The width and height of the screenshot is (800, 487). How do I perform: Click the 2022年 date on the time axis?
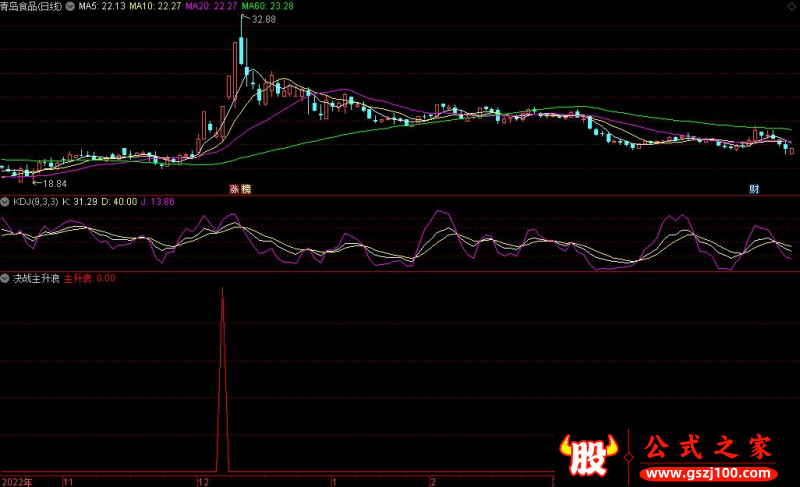tap(16, 481)
